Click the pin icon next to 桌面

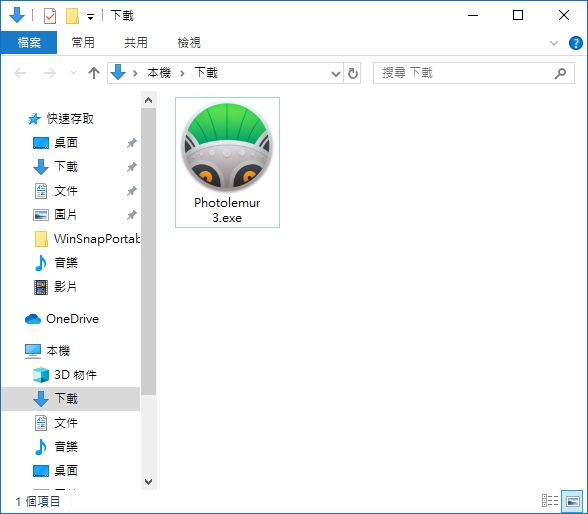point(132,143)
